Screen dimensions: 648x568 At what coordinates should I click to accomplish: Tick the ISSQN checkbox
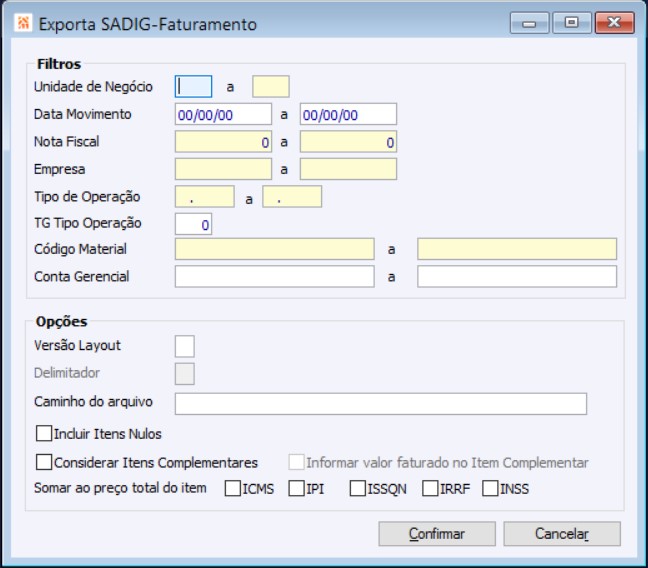click(x=357, y=488)
